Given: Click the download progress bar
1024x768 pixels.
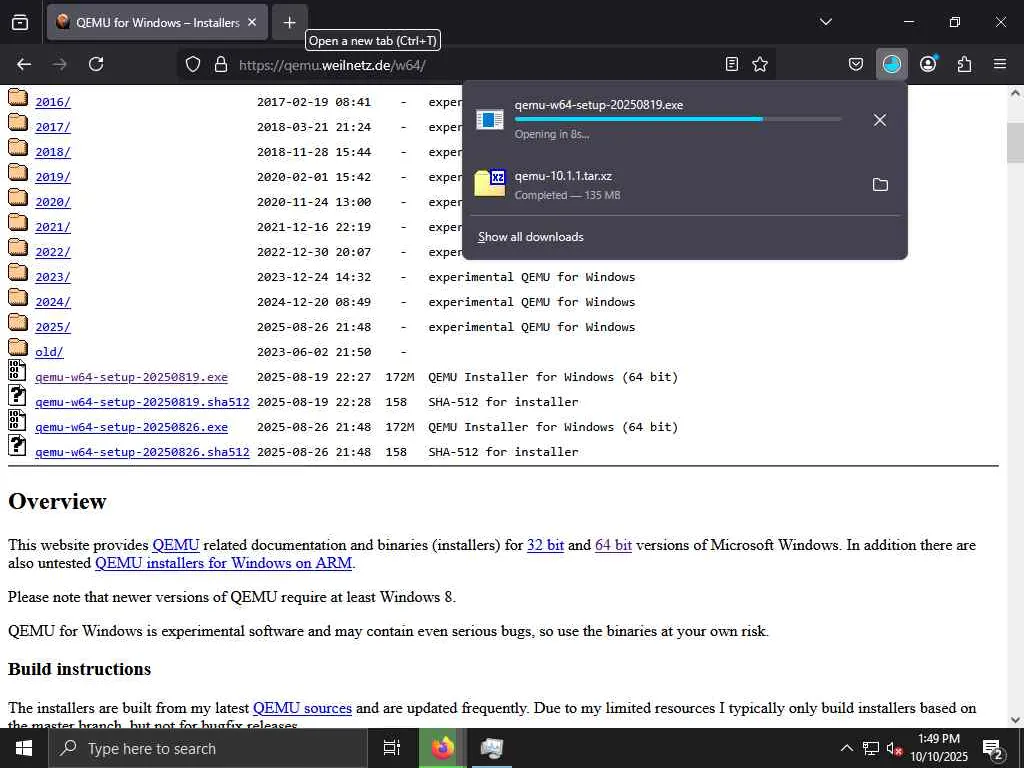Looking at the screenshot, I should point(678,119).
